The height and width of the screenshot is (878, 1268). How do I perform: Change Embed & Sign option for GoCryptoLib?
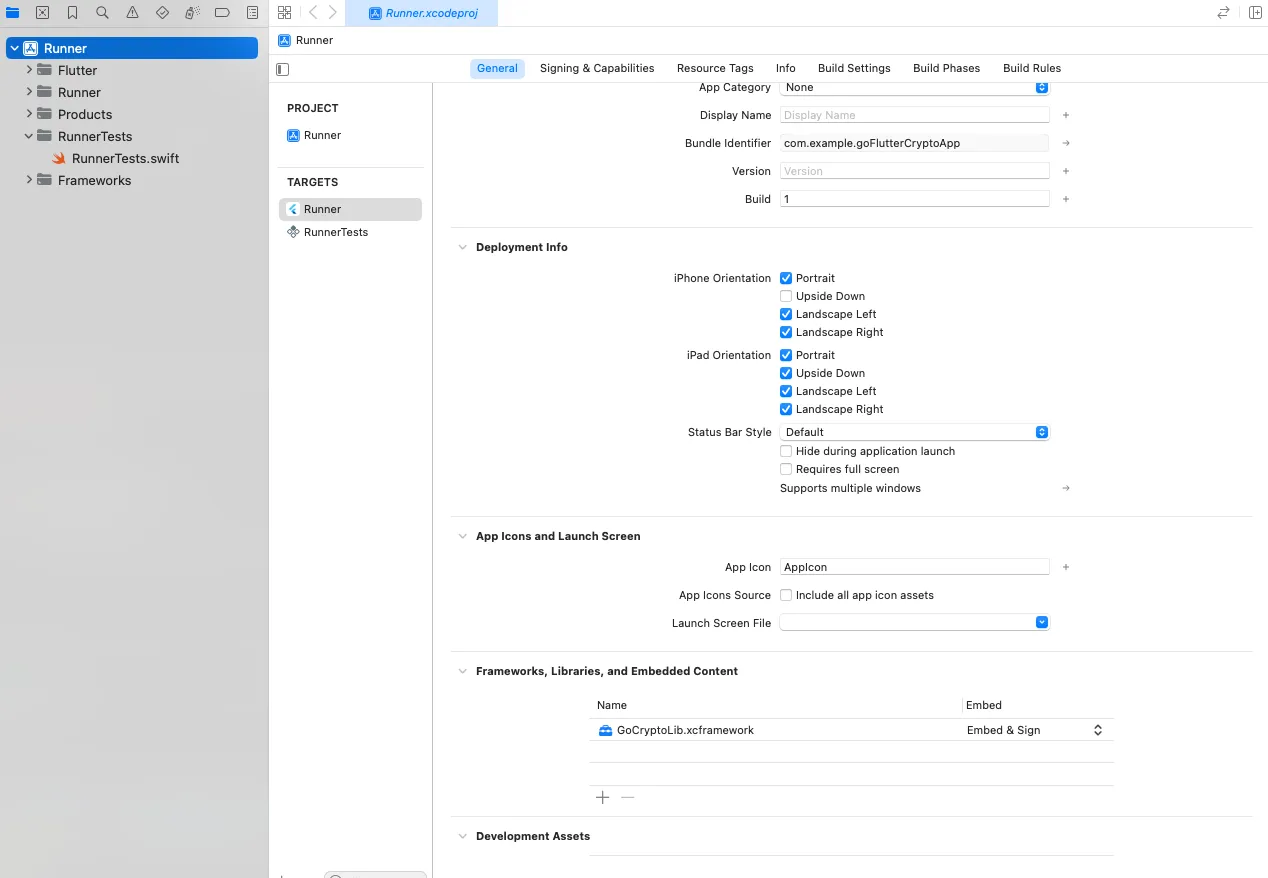1036,730
